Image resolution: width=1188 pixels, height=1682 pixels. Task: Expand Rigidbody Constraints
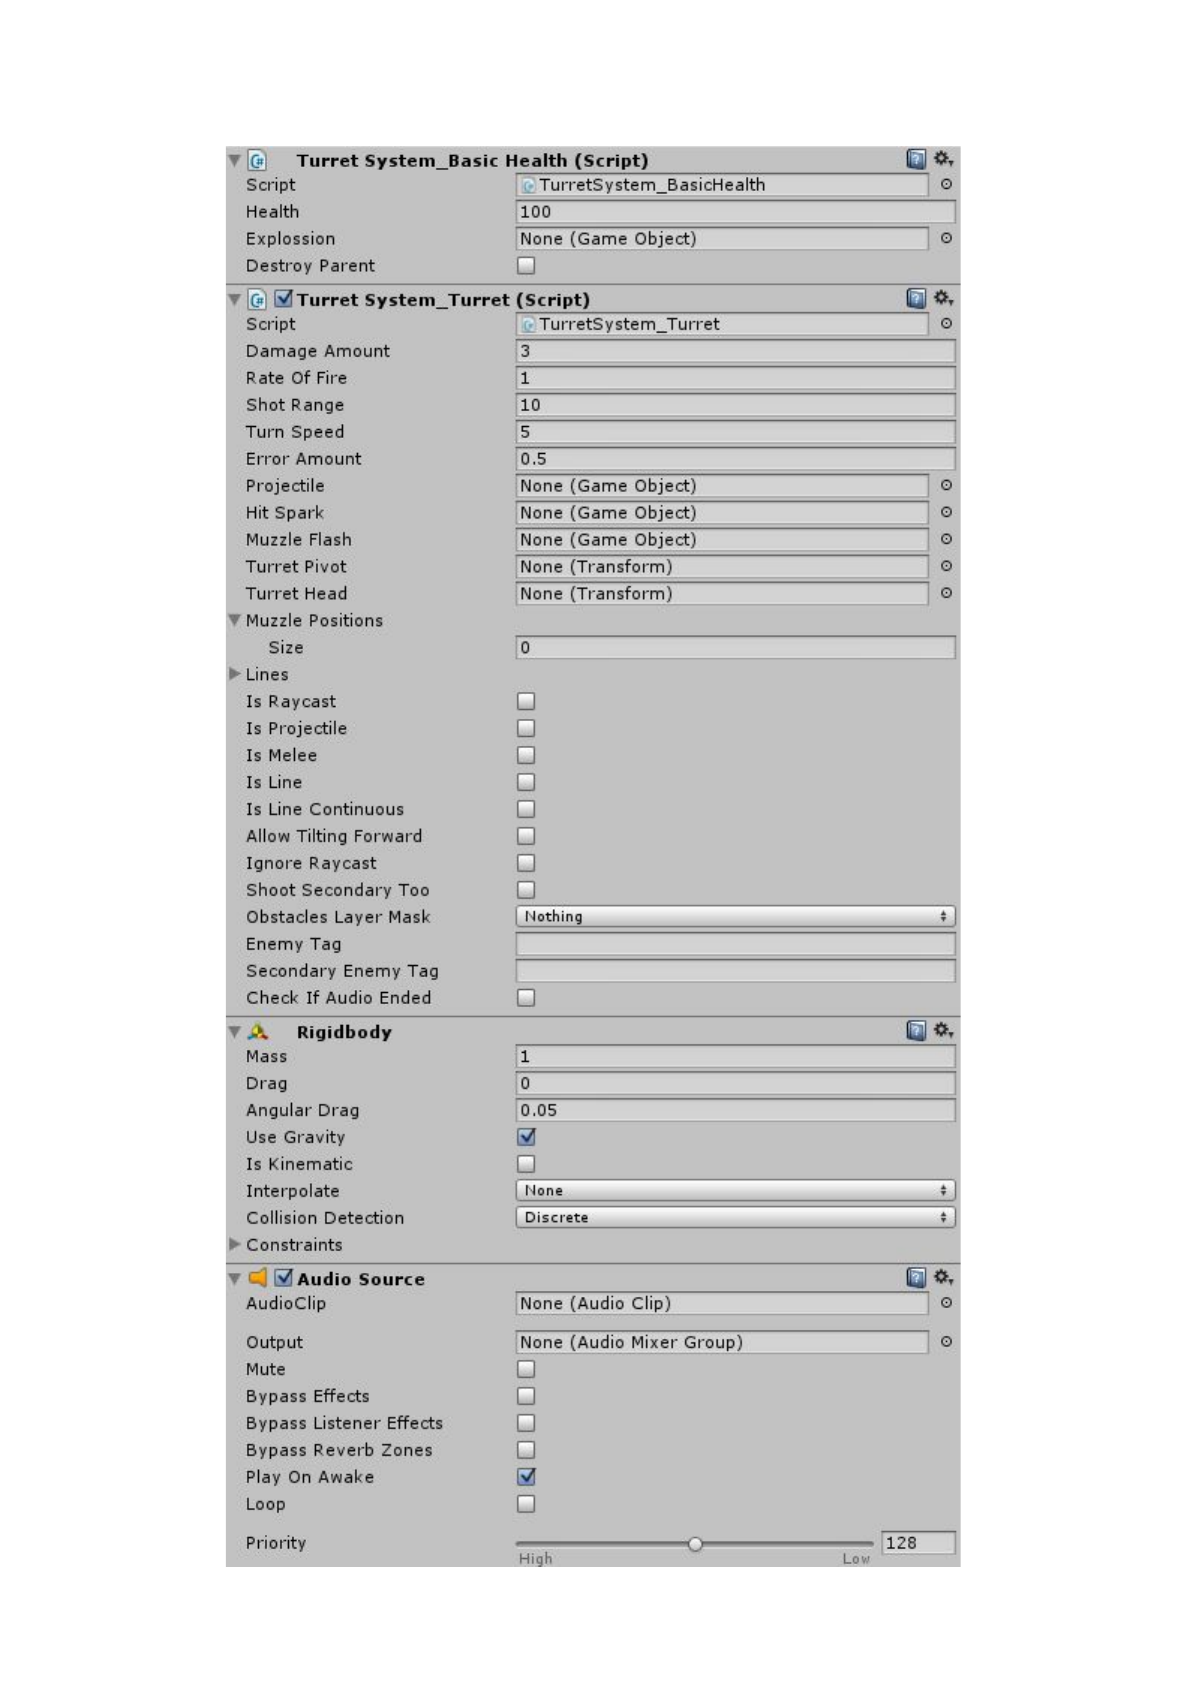[x=235, y=1244]
